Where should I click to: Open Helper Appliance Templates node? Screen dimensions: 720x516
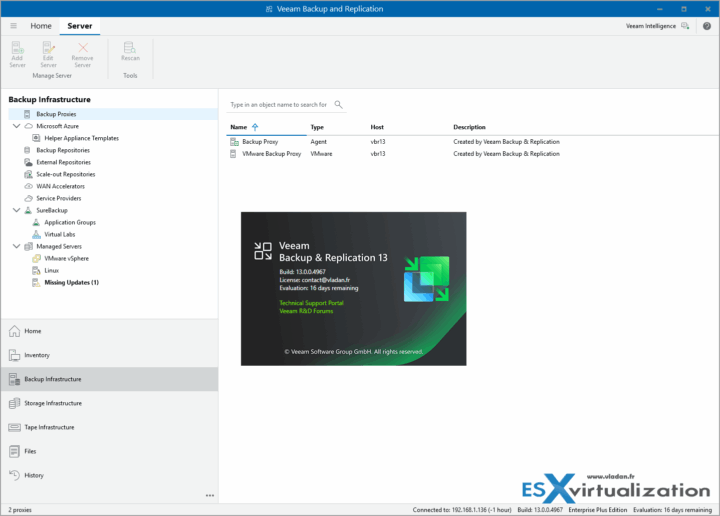[x=81, y=138]
